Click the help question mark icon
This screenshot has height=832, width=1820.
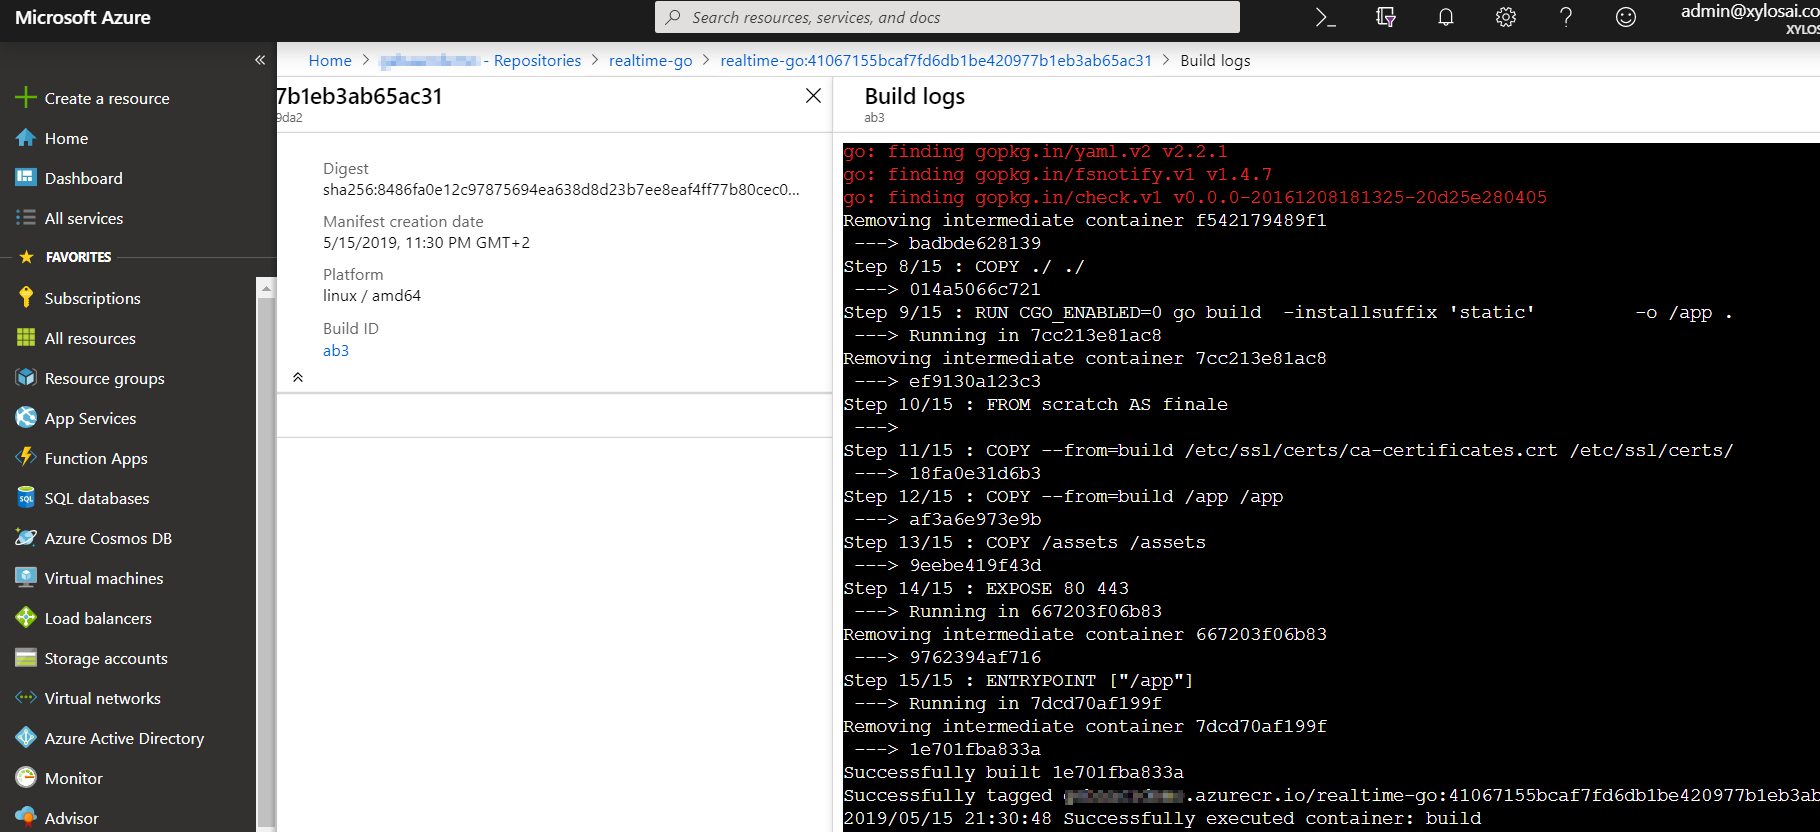pos(1565,17)
